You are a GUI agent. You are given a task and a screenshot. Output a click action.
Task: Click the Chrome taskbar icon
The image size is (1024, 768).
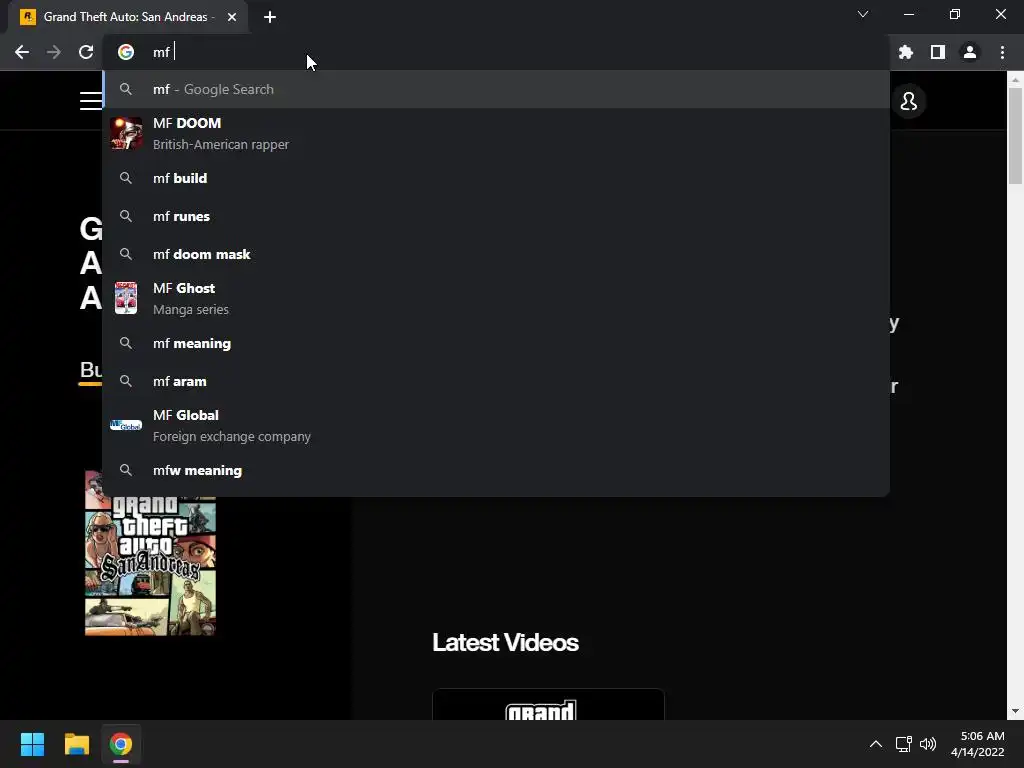(121, 744)
